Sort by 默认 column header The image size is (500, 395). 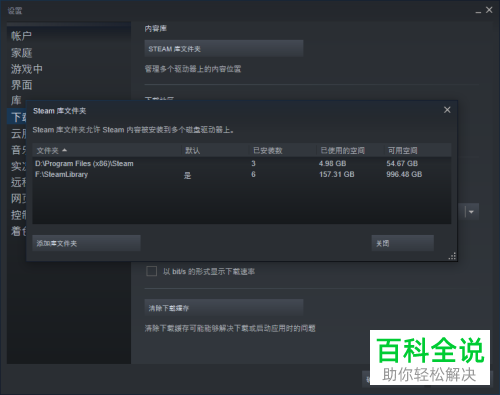[x=215, y=150]
